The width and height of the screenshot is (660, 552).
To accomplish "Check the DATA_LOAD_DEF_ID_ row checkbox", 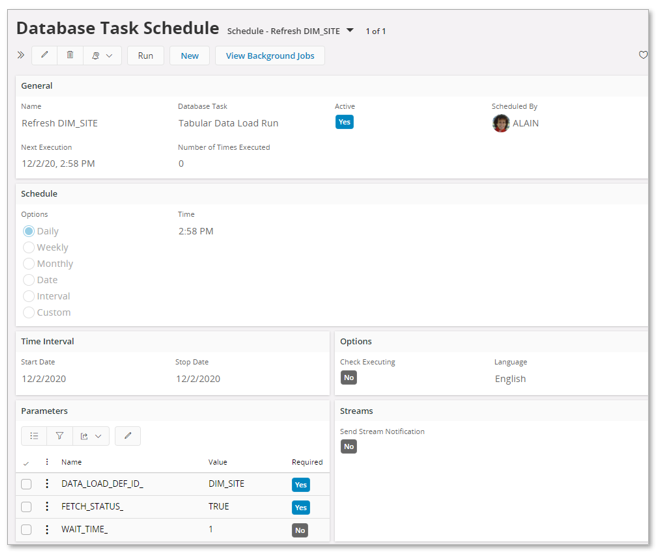I will (x=27, y=484).
